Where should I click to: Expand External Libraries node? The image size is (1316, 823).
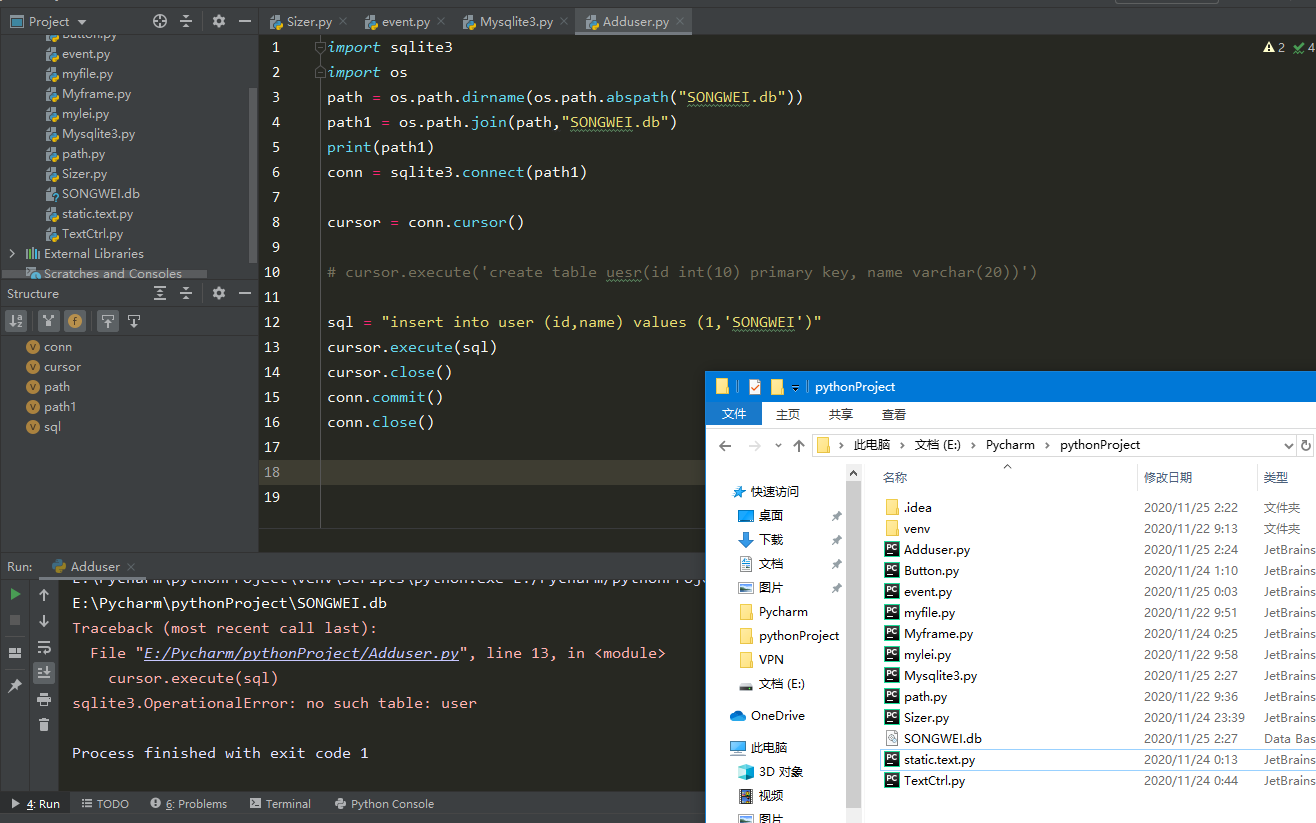[12, 254]
